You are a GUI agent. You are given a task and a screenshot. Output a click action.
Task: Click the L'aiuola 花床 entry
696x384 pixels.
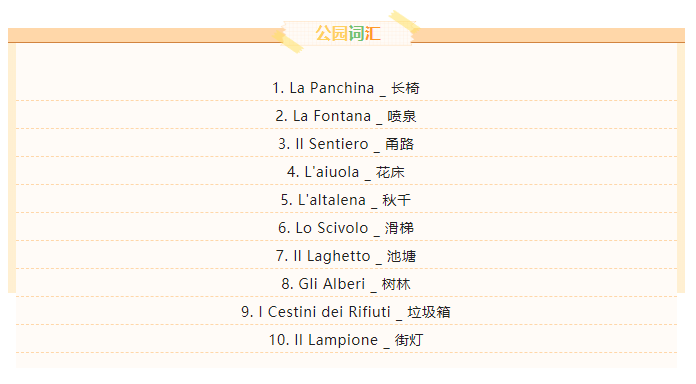pos(346,172)
